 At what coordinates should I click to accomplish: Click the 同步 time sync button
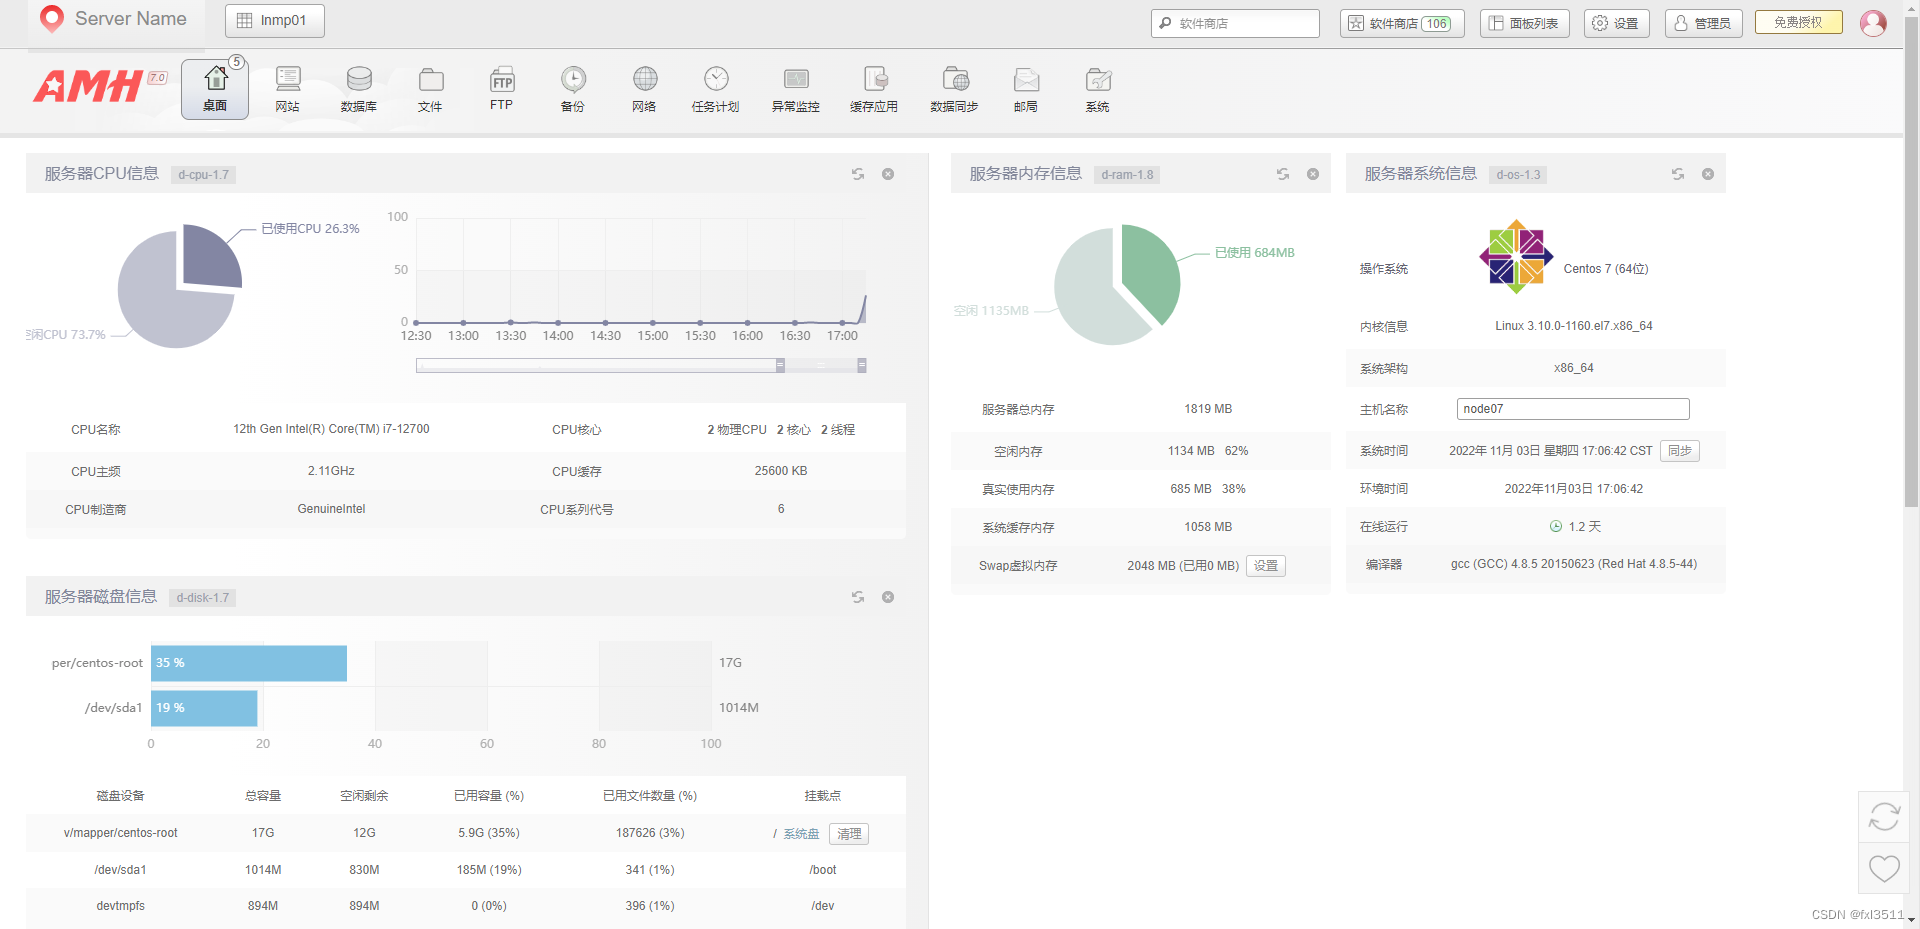1679,451
